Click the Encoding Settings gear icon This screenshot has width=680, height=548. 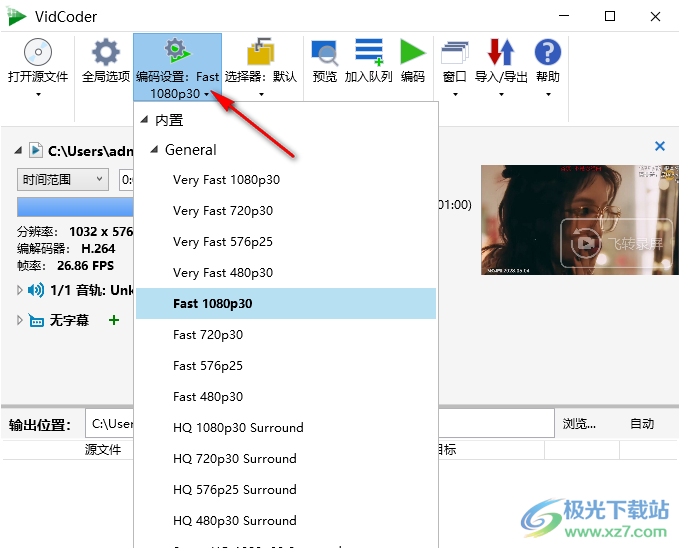coord(177,50)
